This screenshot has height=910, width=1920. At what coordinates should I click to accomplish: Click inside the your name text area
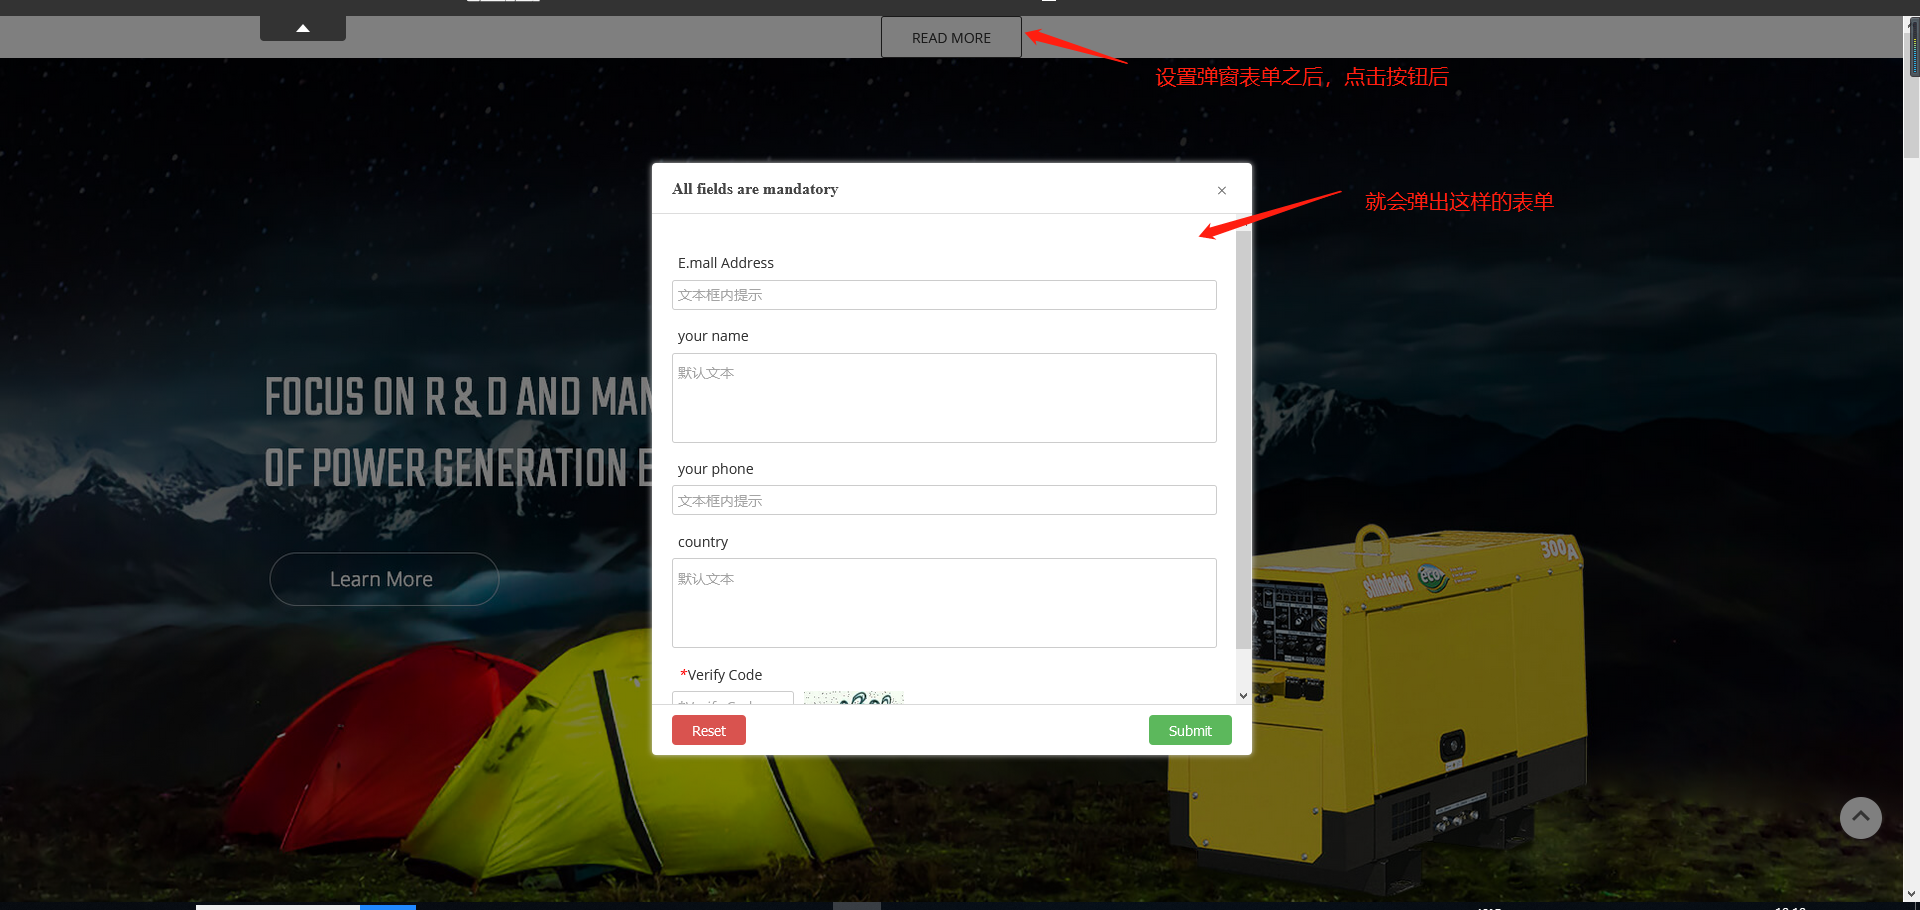click(x=943, y=398)
